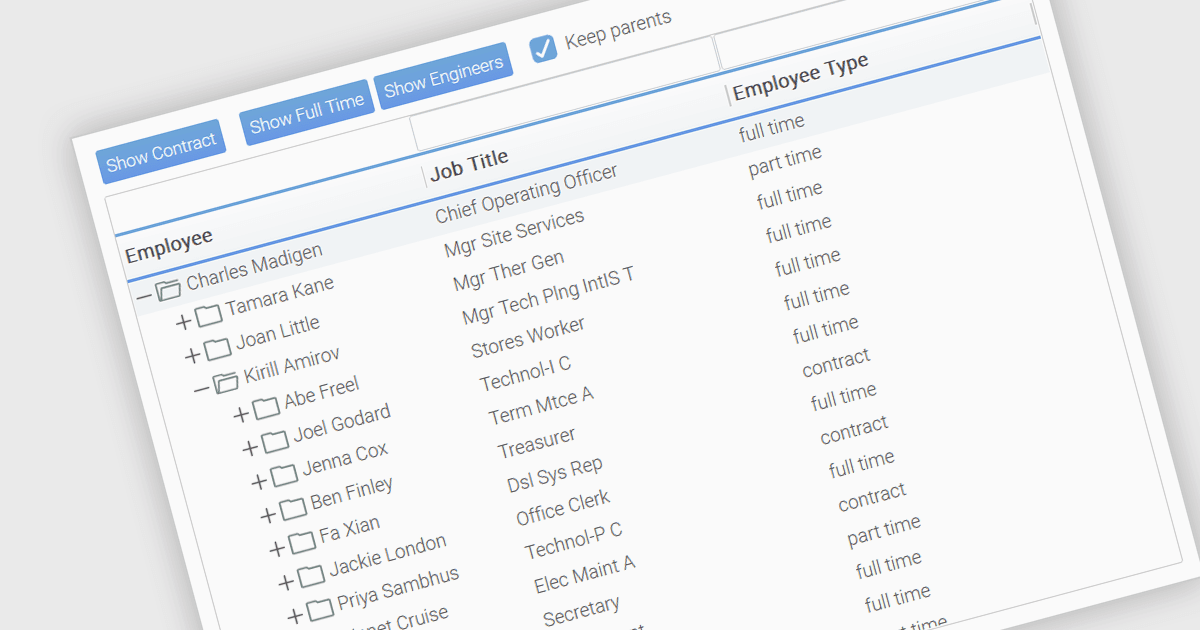Select the Kirill Amirov employee name

coord(291,367)
